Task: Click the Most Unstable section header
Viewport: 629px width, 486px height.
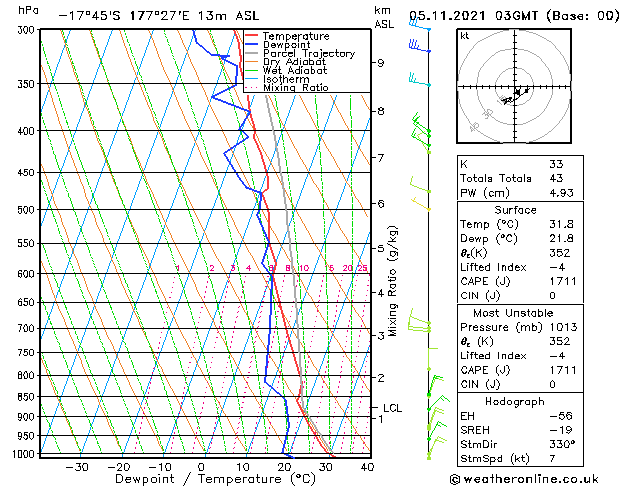Action: [x=516, y=313]
